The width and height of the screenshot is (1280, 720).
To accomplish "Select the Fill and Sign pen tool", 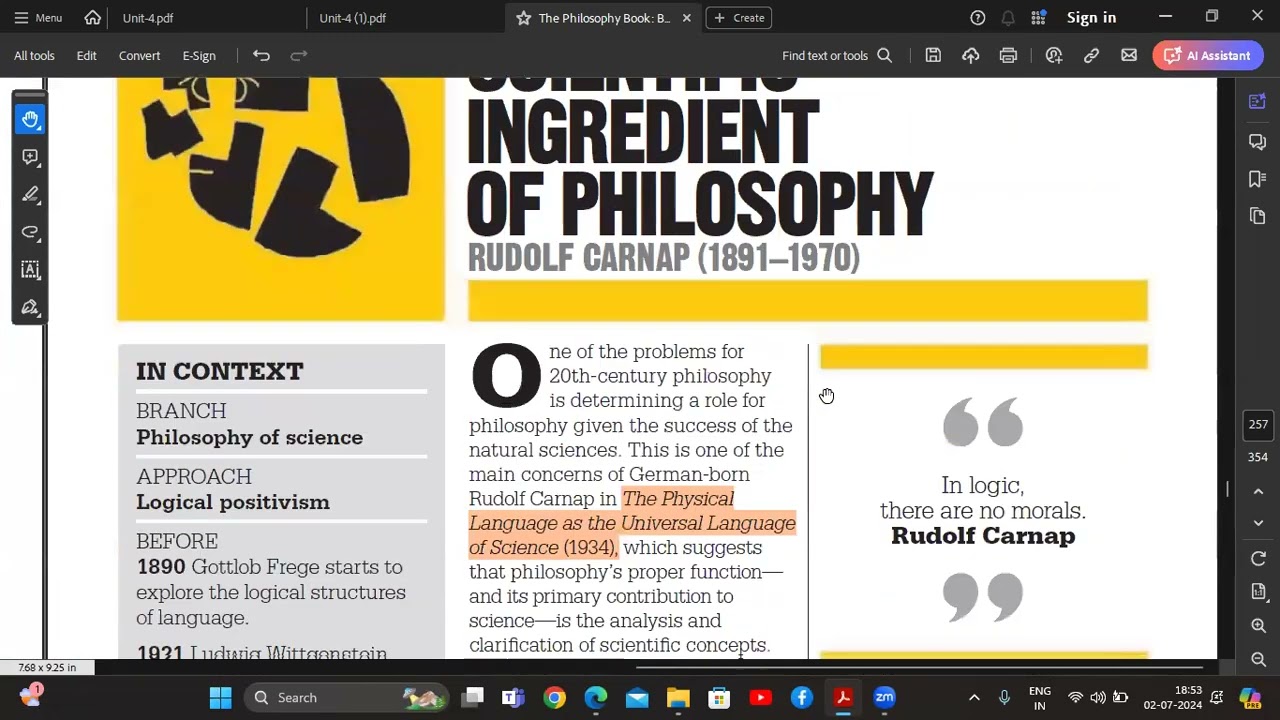I will pyautogui.click(x=30, y=307).
